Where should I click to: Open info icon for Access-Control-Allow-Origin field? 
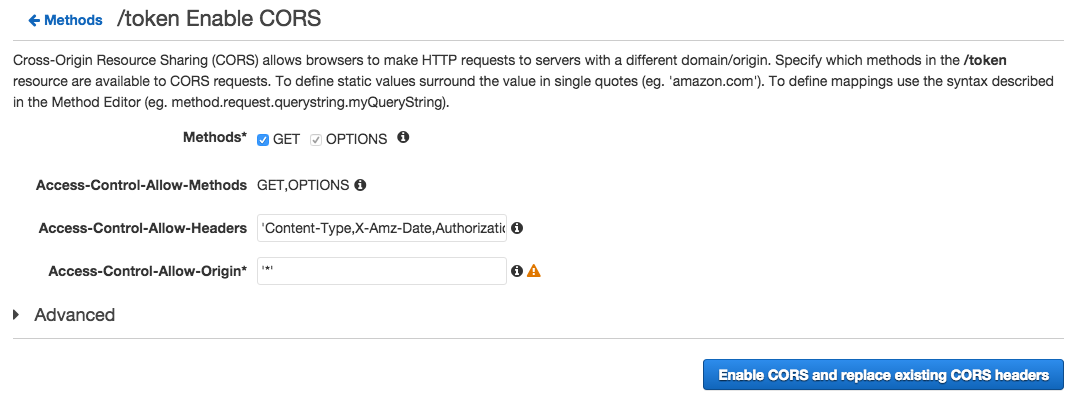coord(517,271)
